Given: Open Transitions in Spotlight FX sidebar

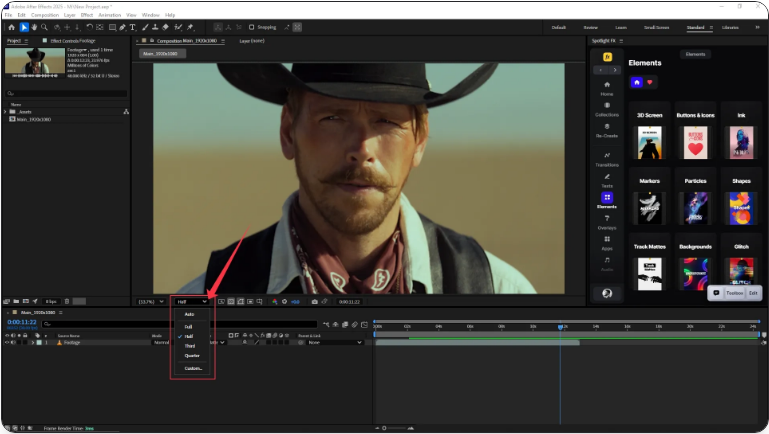Looking at the screenshot, I should point(607,158).
